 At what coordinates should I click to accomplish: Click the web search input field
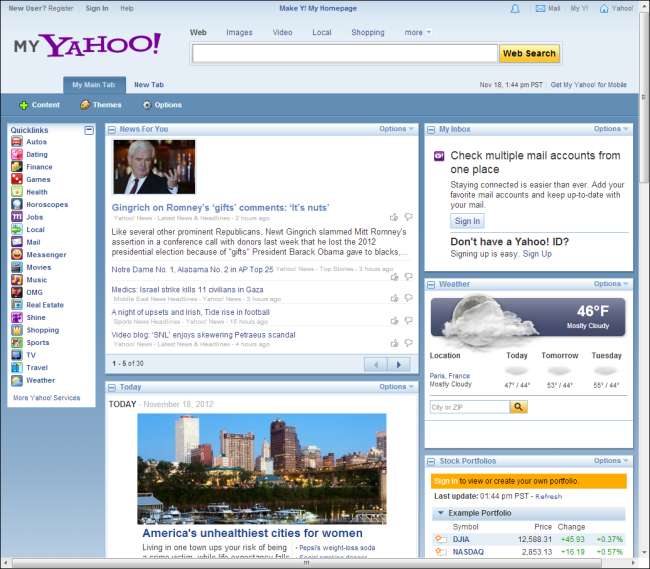(344, 53)
